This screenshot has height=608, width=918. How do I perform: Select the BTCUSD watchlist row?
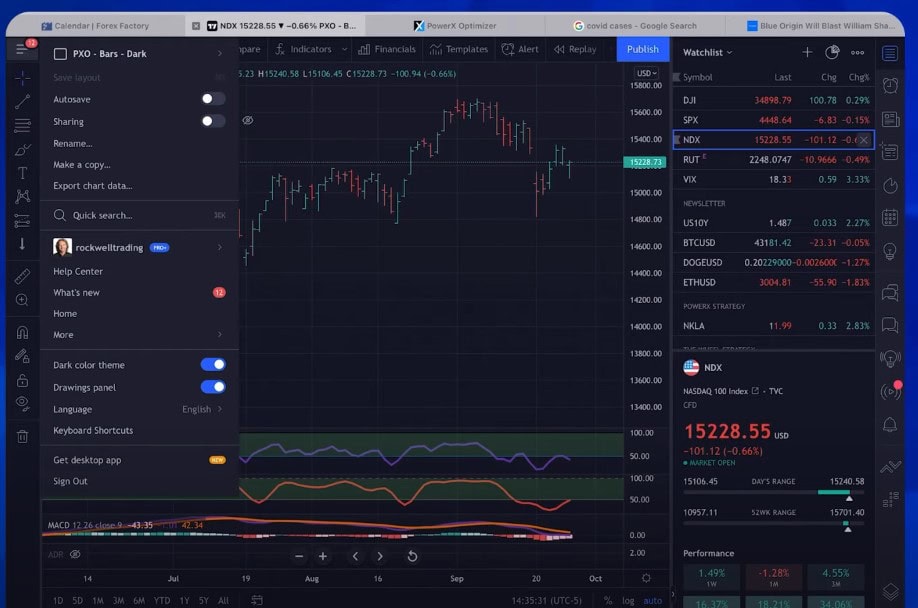click(x=775, y=243)
